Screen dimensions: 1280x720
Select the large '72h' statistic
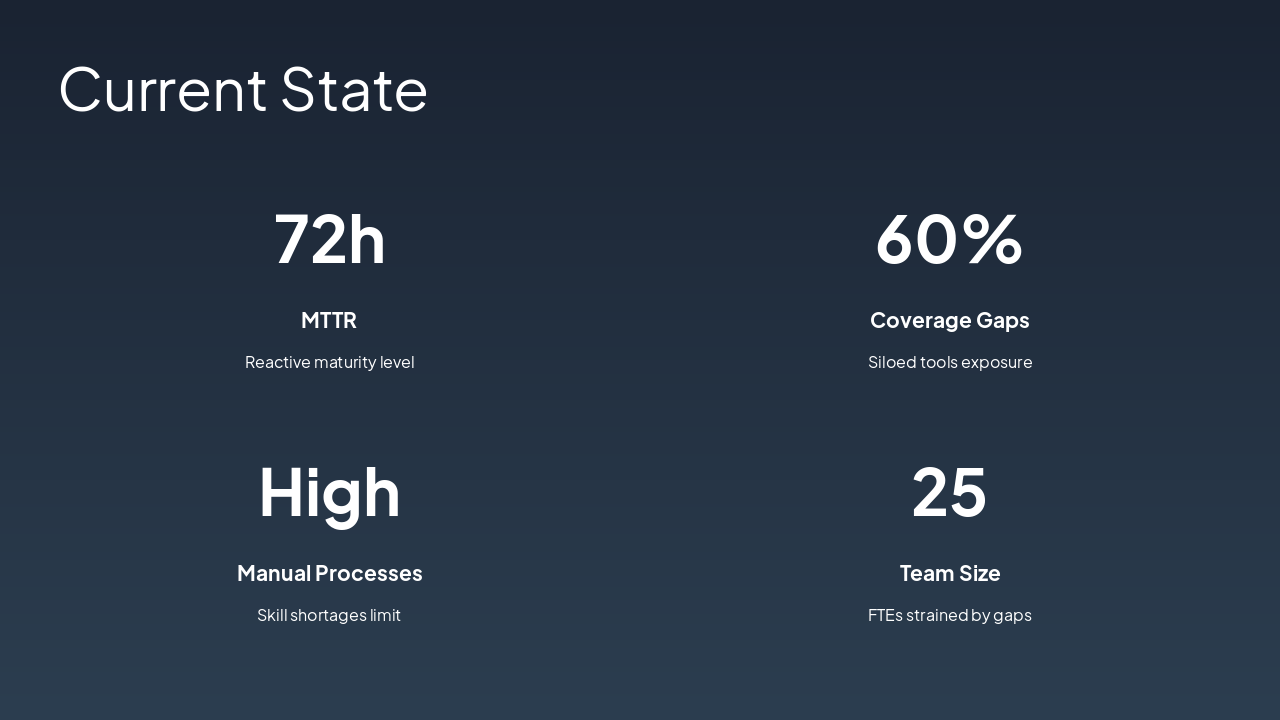329,240
